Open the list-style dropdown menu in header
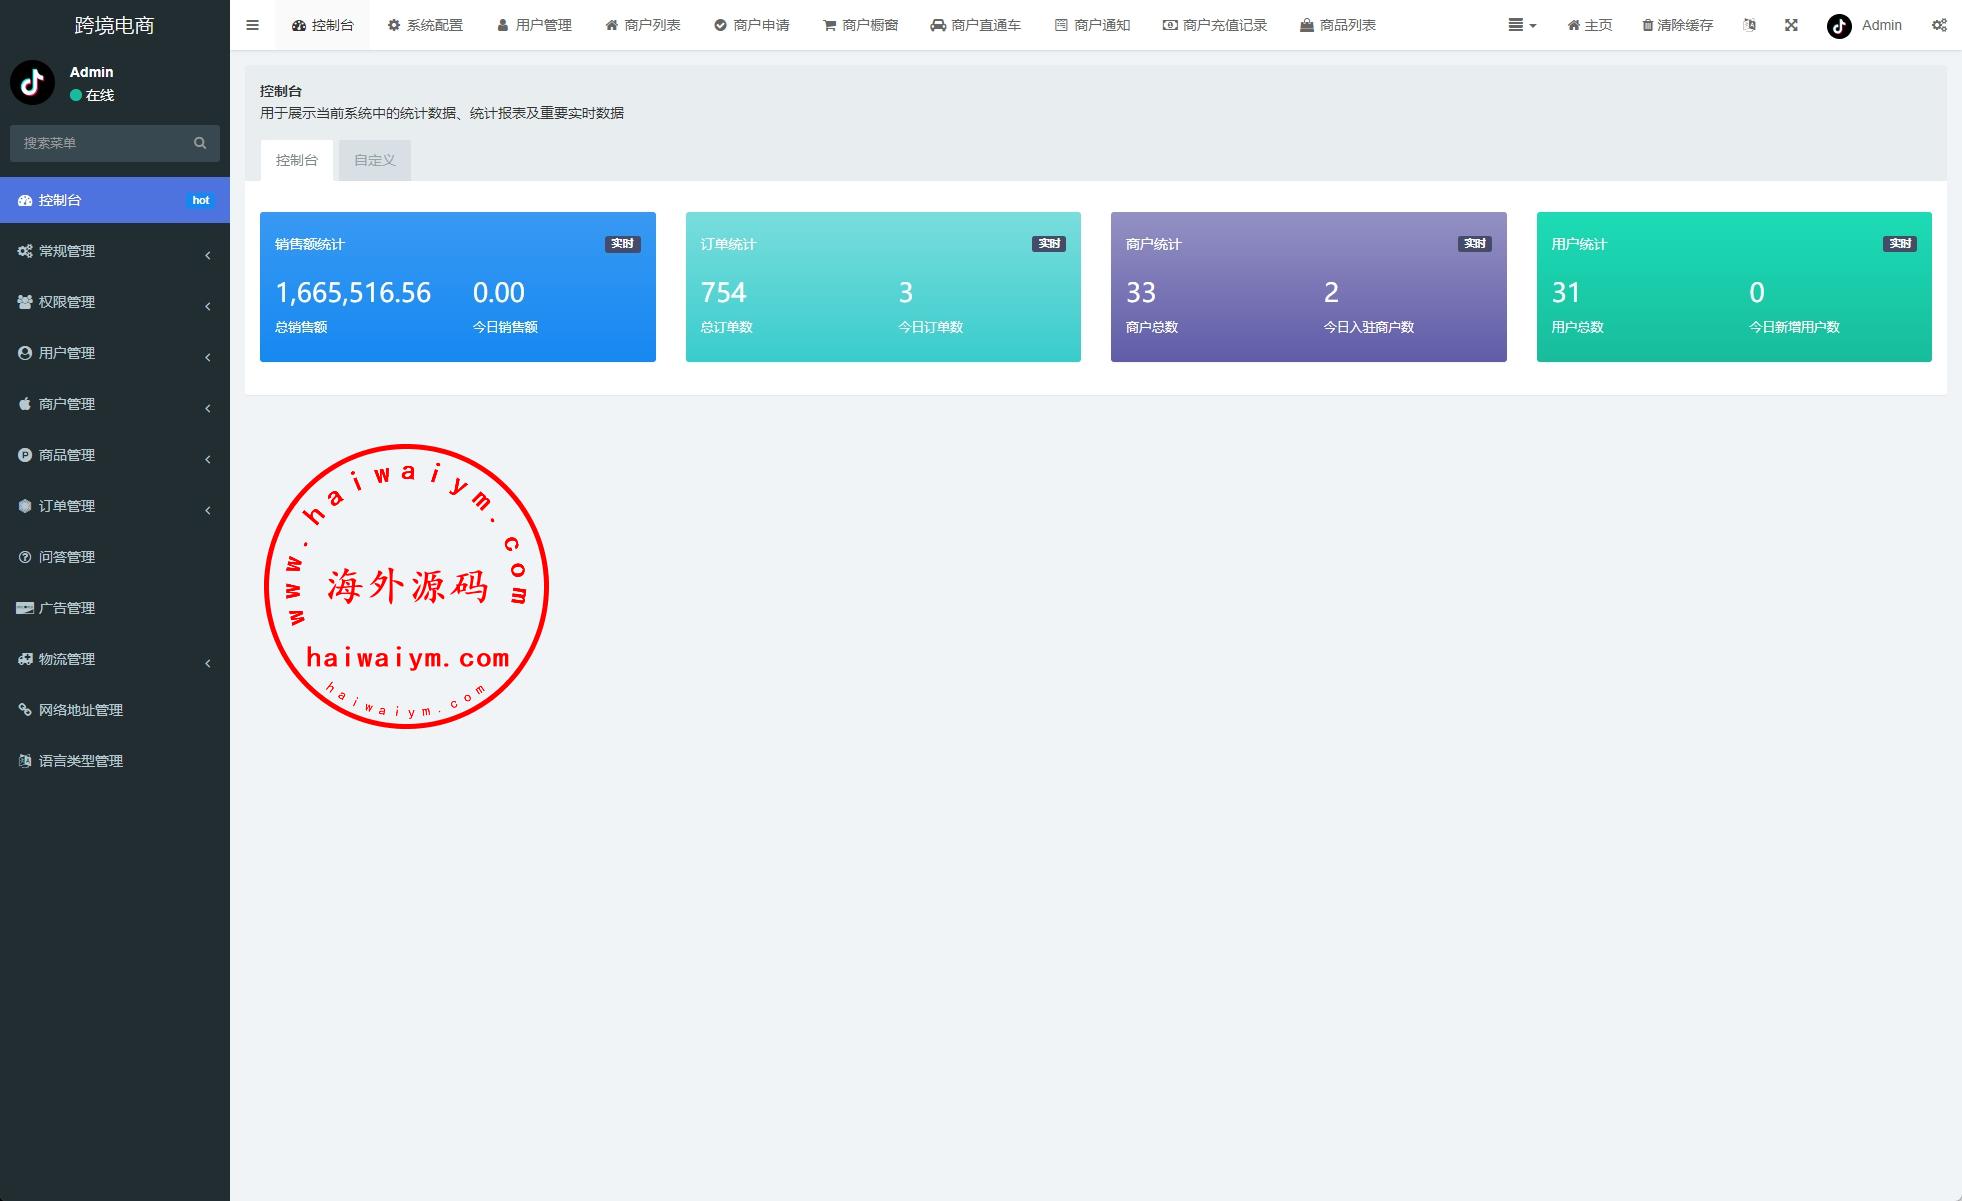The height and width of the screenshot is (1201, 1962). (1521, 25)
